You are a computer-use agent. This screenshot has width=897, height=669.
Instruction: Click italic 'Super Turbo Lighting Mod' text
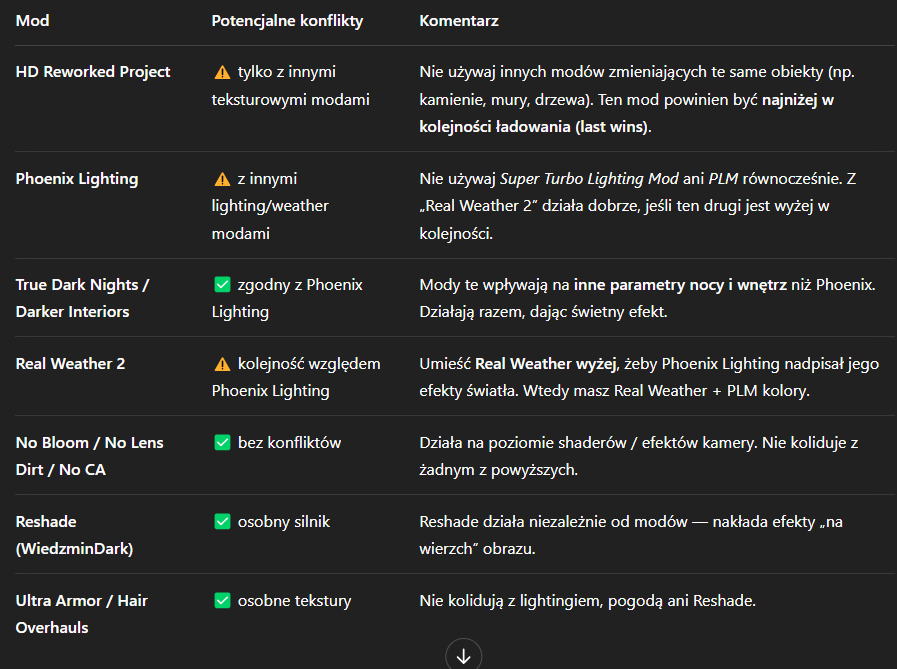(589, 179)
